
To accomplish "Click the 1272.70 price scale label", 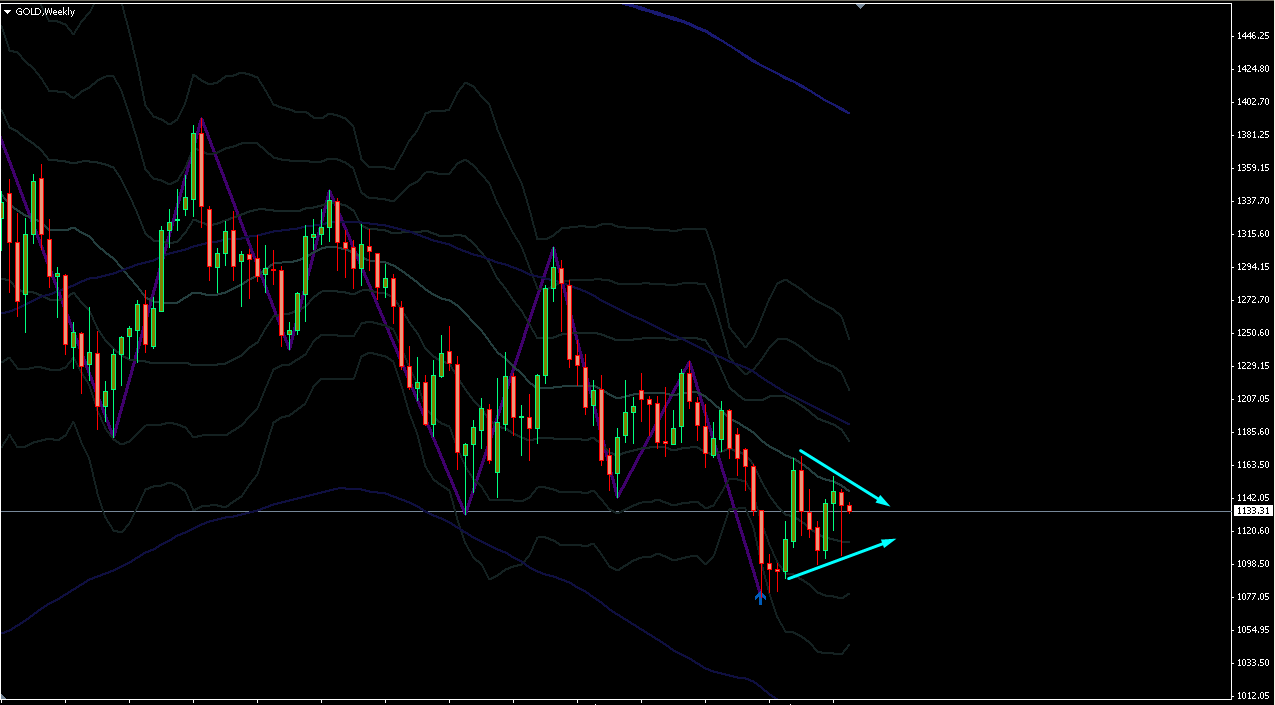I will [x=1253, y=300].
